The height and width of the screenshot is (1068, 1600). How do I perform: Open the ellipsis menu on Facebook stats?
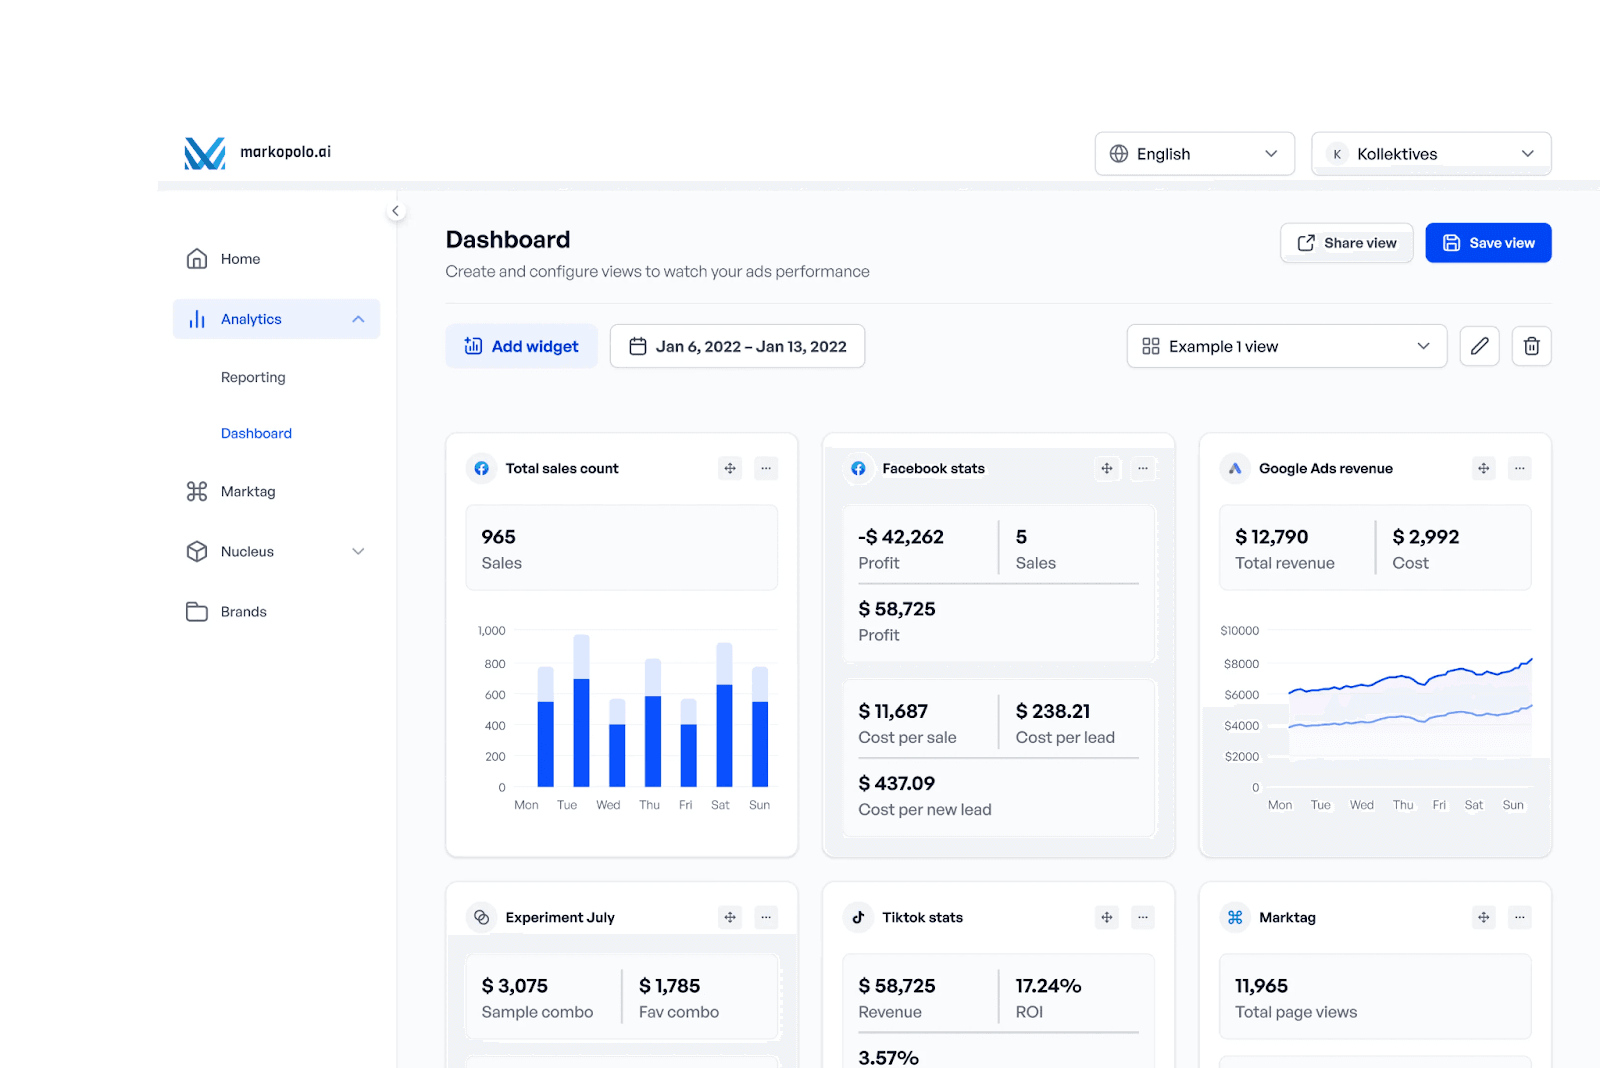click(x=1143, y=468)
